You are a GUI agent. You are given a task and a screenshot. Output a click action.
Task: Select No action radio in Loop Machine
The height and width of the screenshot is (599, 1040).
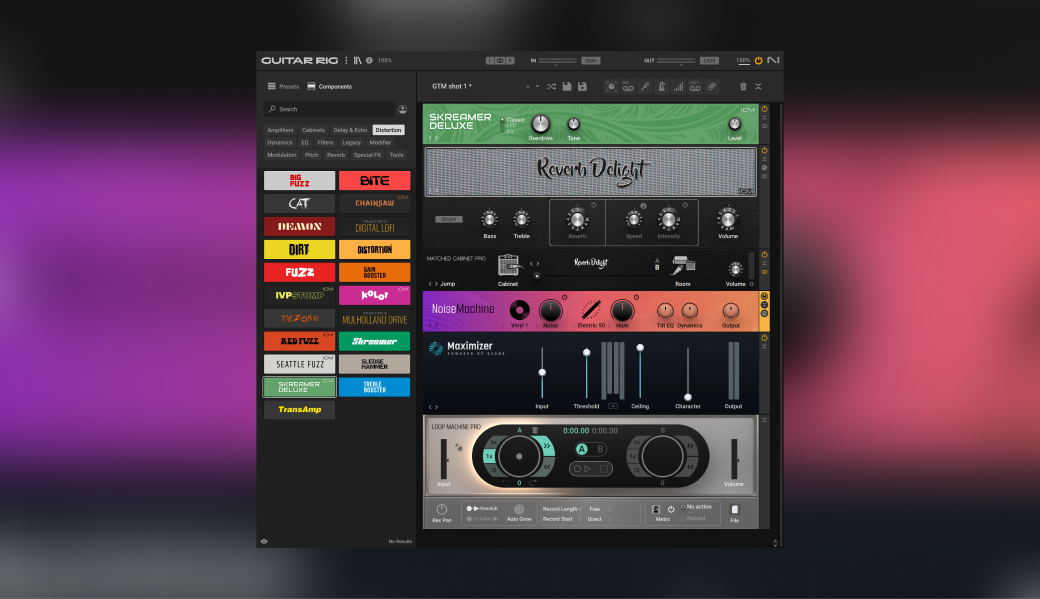click(683, 507)
